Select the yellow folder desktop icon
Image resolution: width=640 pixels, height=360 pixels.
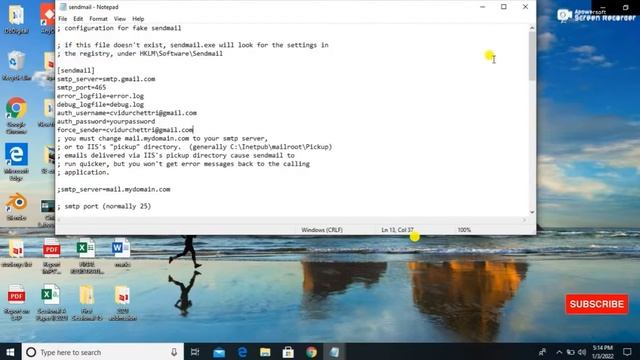coord(87,302)
